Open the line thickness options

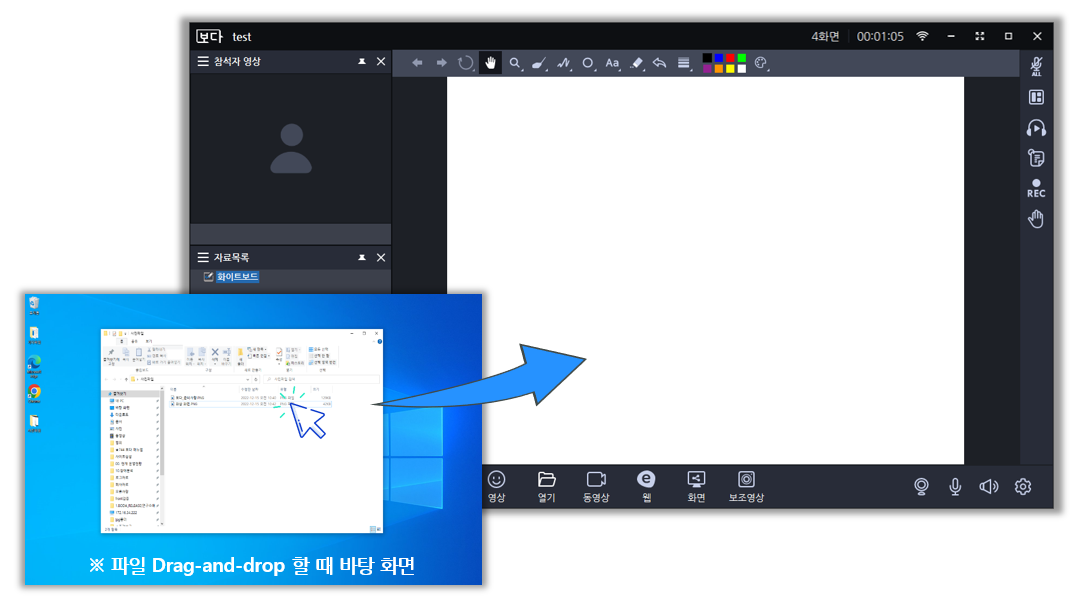(x=684, y=63)
